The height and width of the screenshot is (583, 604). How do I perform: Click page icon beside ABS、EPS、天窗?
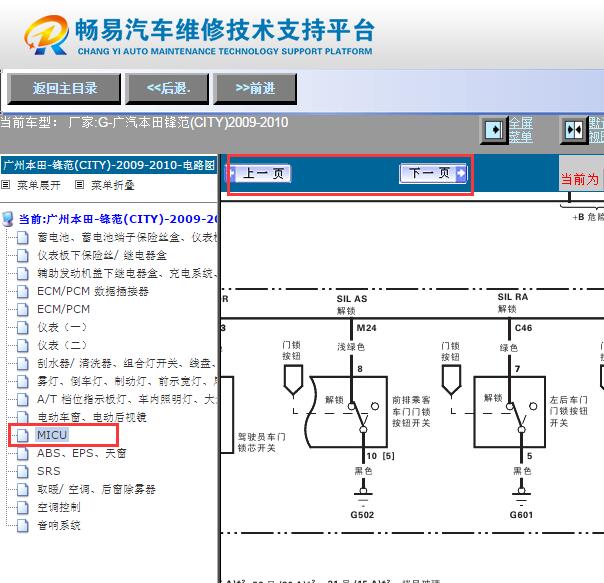click(23, 454)
